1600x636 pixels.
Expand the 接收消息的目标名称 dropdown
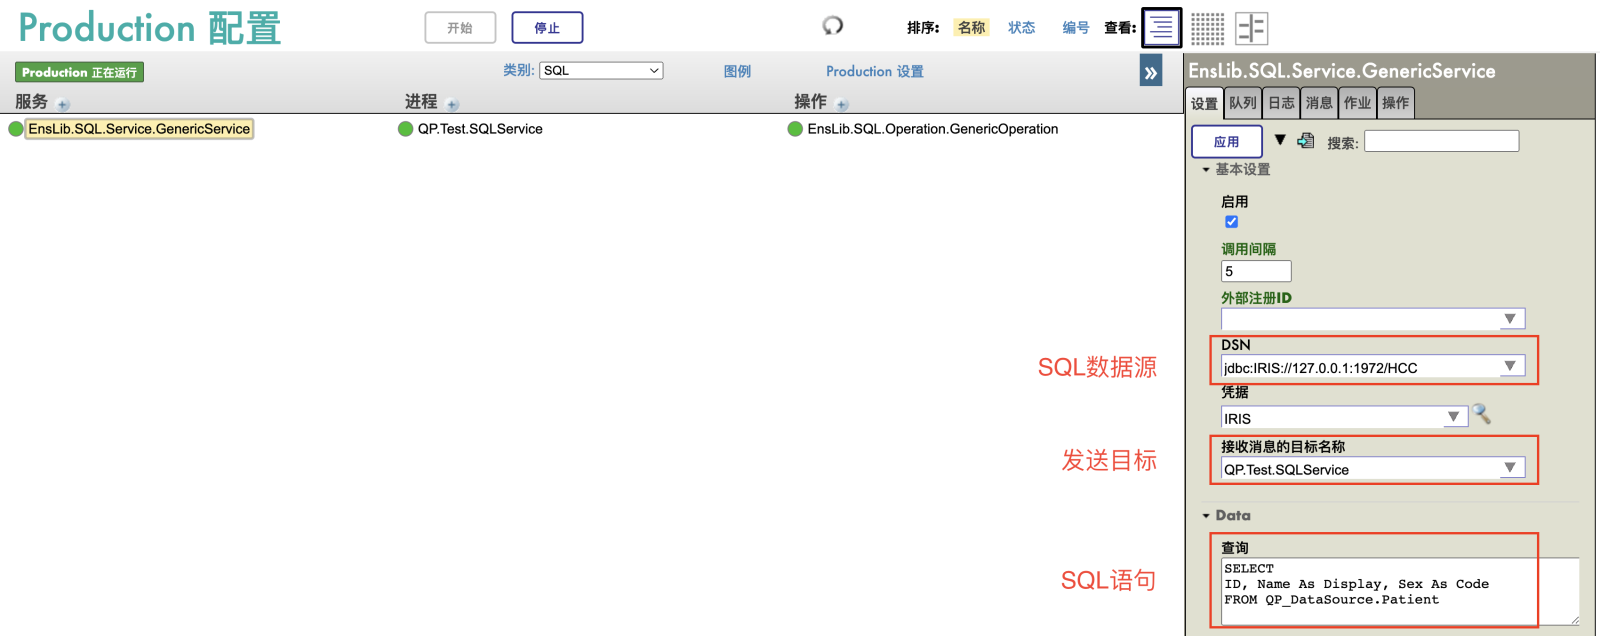click(1510, 468)
